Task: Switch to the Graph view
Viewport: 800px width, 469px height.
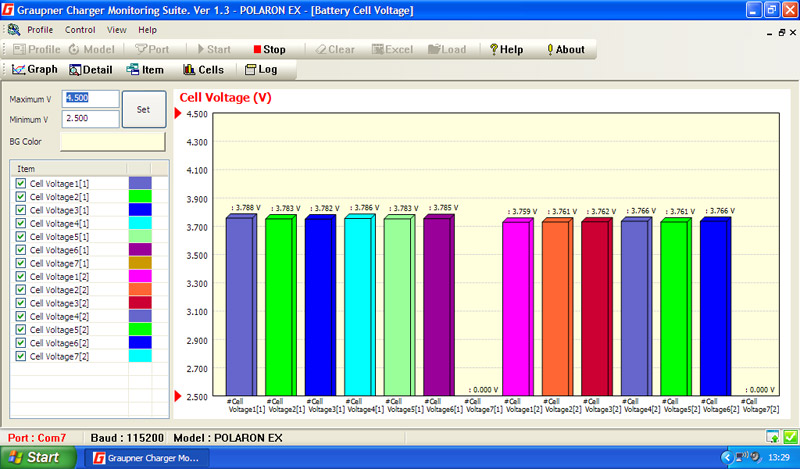Action: 35,69
